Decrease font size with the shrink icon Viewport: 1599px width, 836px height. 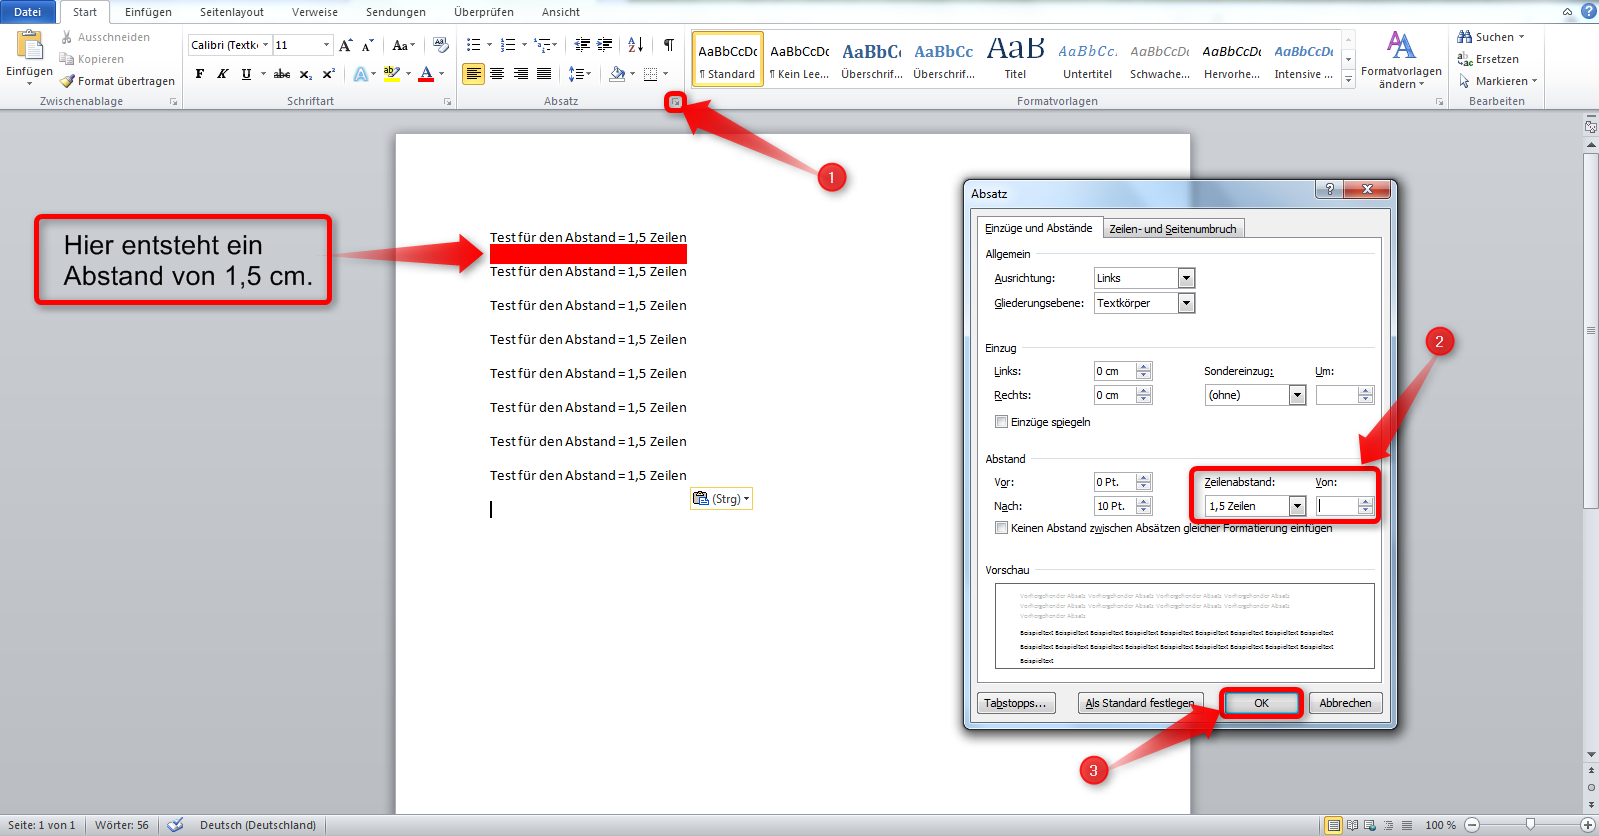[x=368, y=45]
